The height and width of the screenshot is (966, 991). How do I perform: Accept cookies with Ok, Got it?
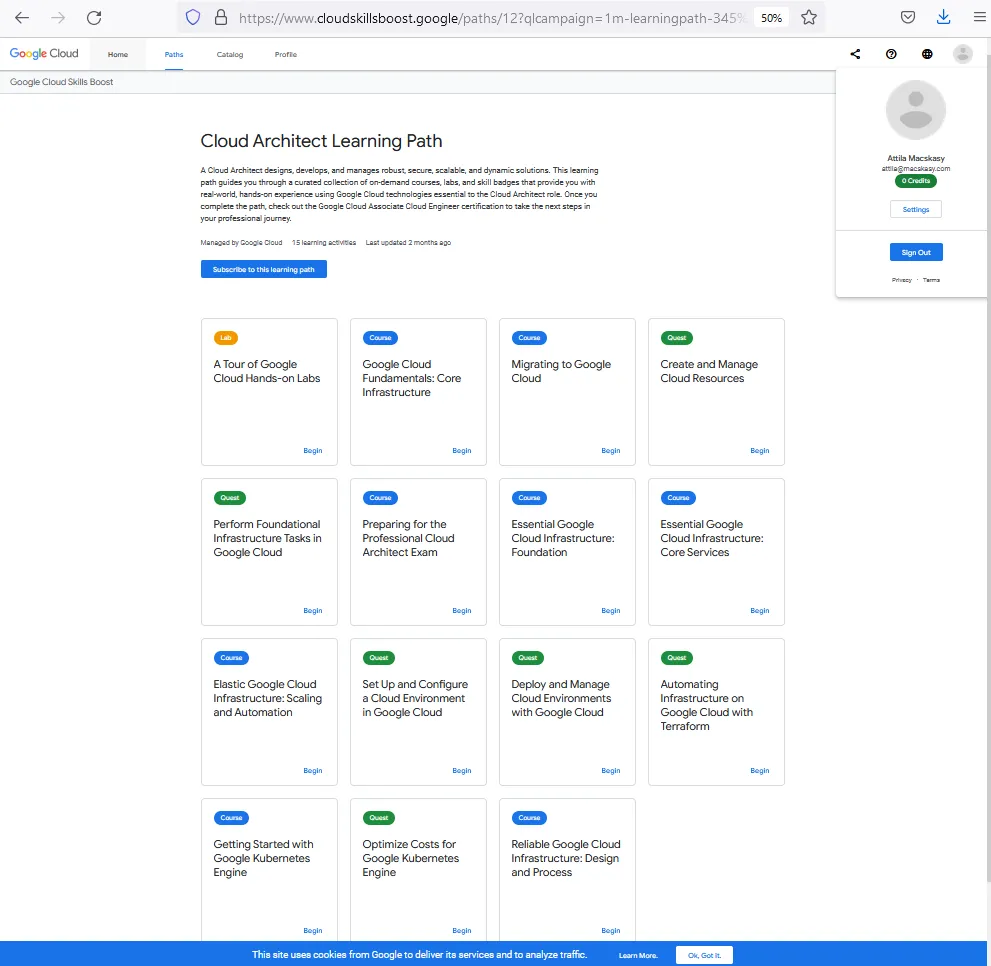[x=704, y=955]
